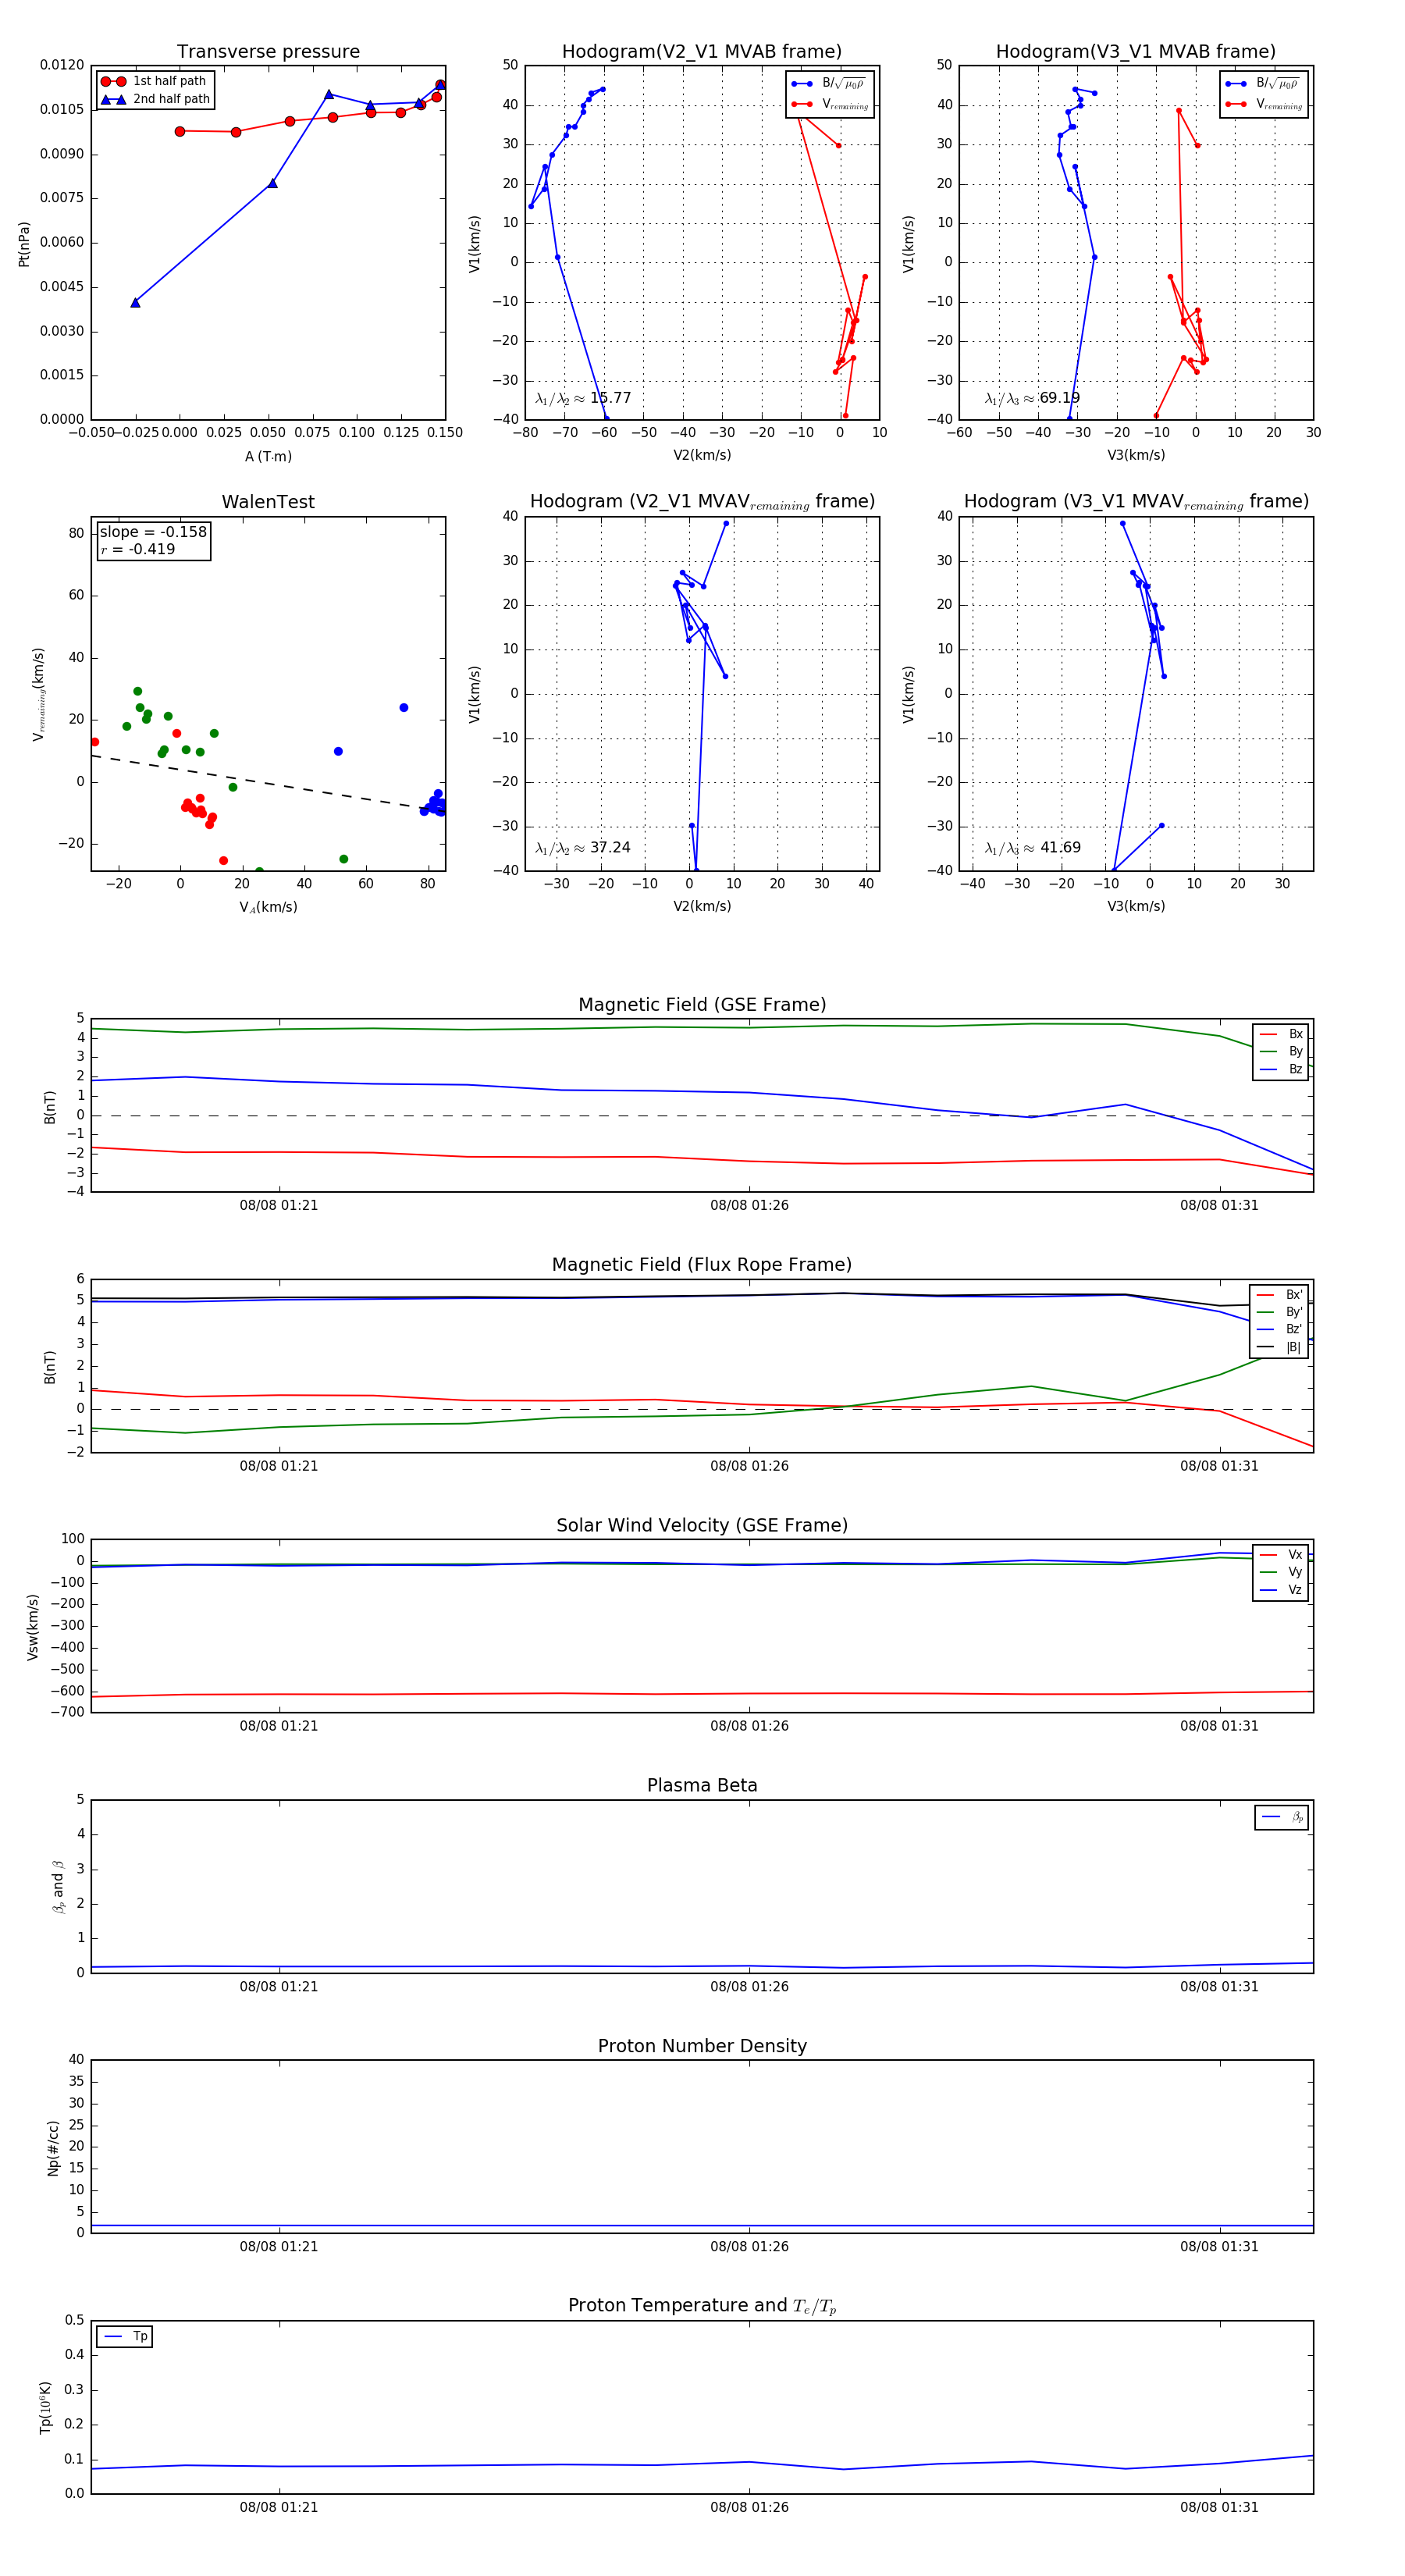Click the 'VA(km/s)' x-axis label in WalenTest
The width and height of the screenshot is (1405, 2576).
click(268, 908)
